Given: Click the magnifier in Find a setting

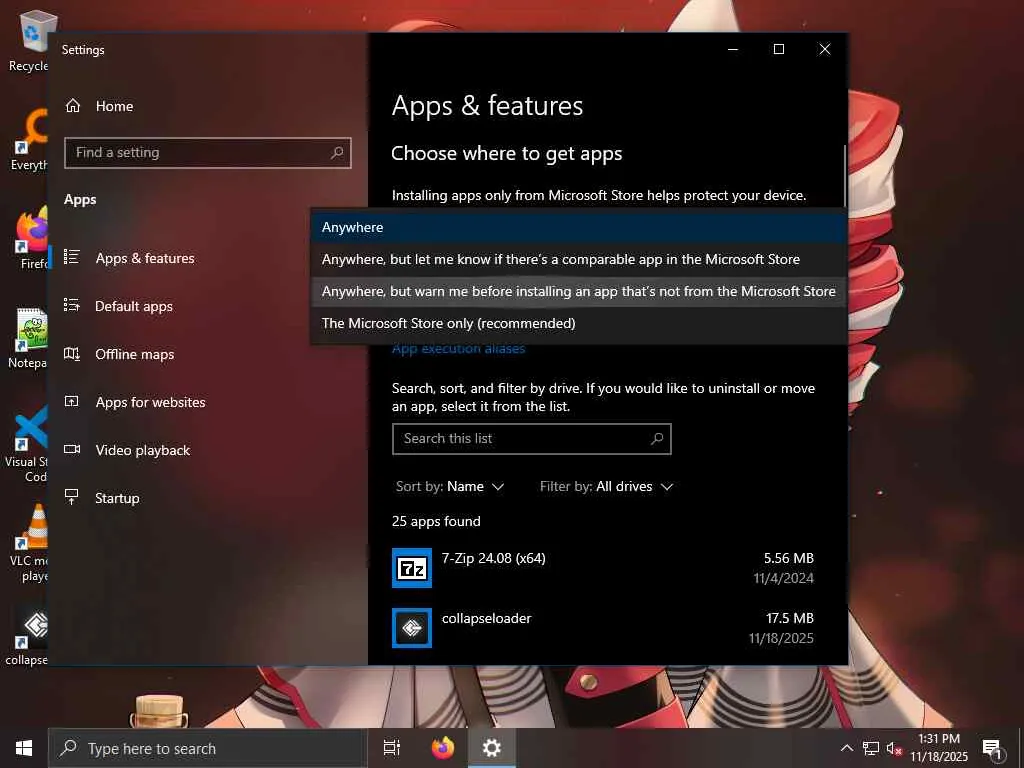Looking at the screenshot, I should pos(337,153).
